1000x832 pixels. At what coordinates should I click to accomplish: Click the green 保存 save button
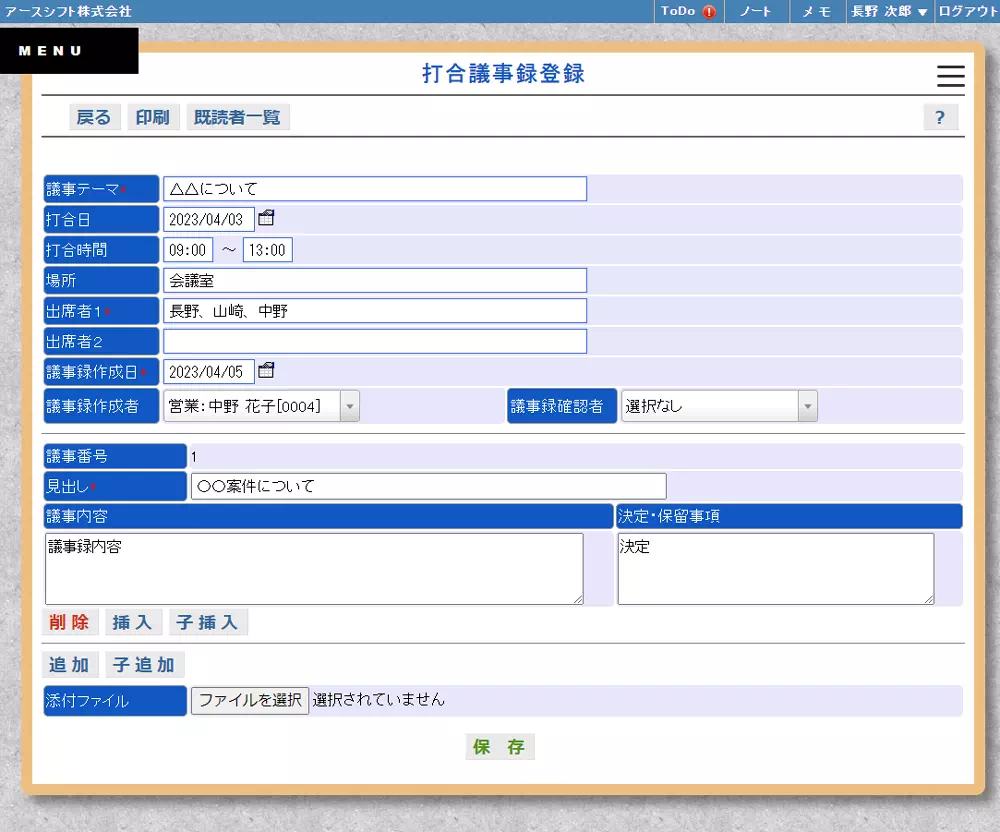point(499,746)
